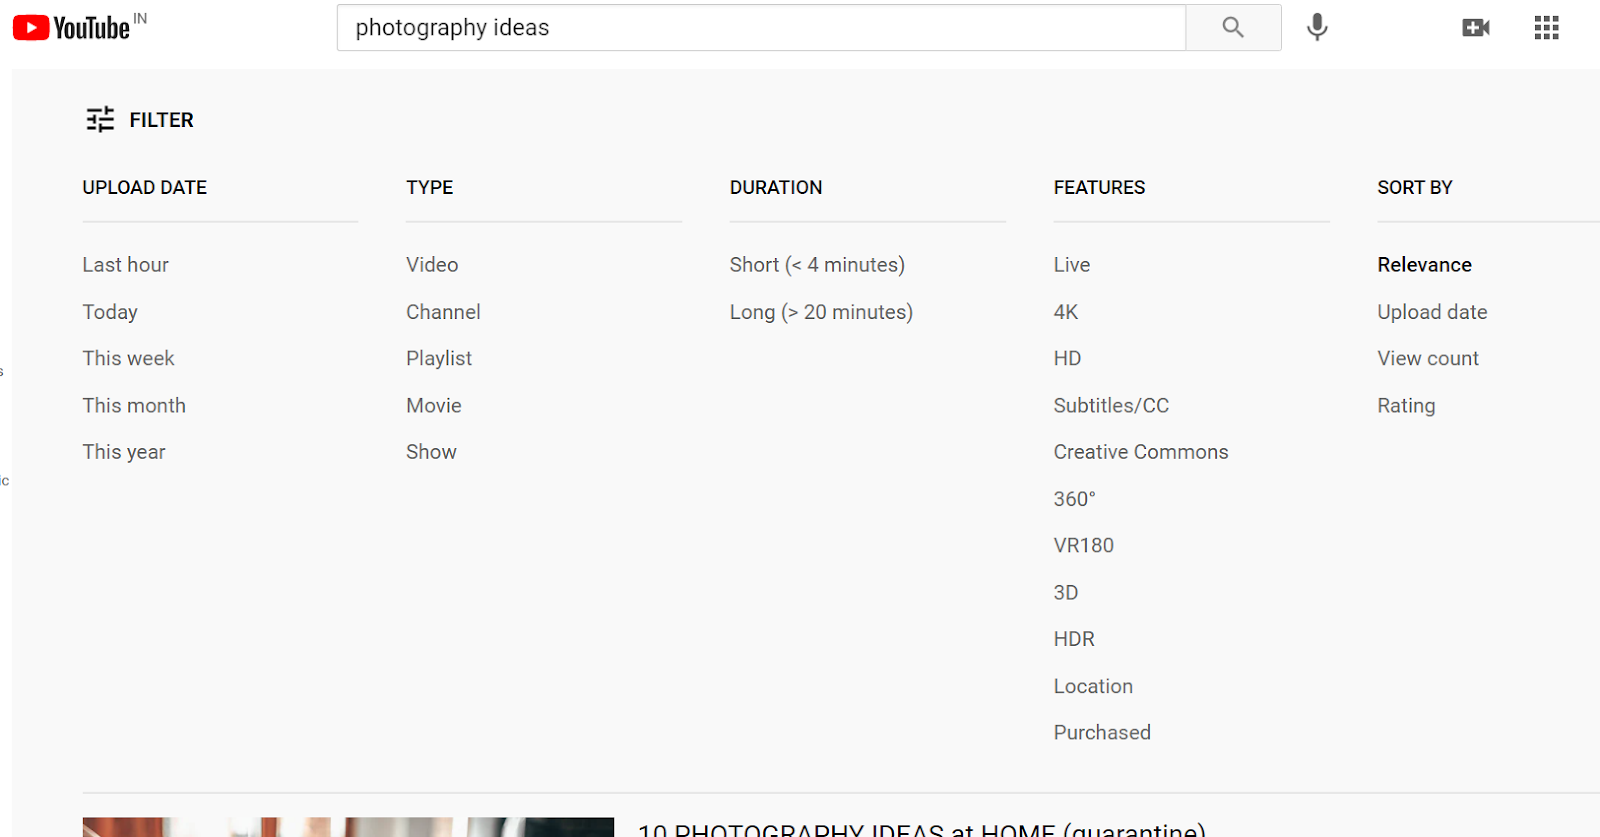Sort search results by Rating
The height and width of the screenshot is (837, 1600).
coord(1405,405)
